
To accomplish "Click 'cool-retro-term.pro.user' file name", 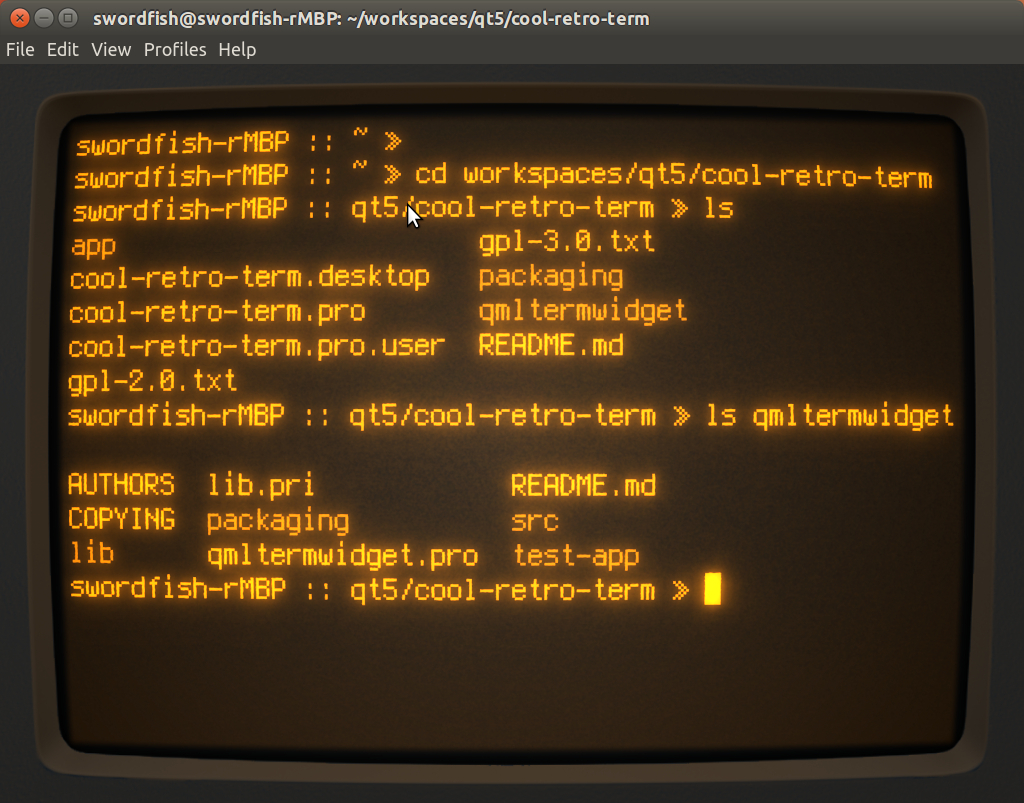I will point(257,346).
